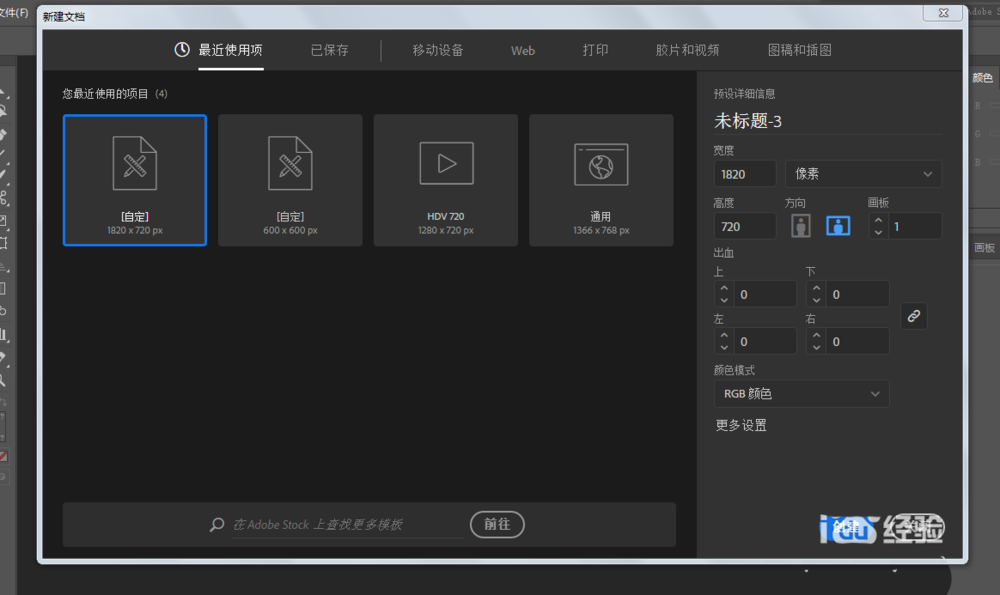
Task: Click the decrease arrow on the 画板 stepper
Action: click(x=877, y=231)
